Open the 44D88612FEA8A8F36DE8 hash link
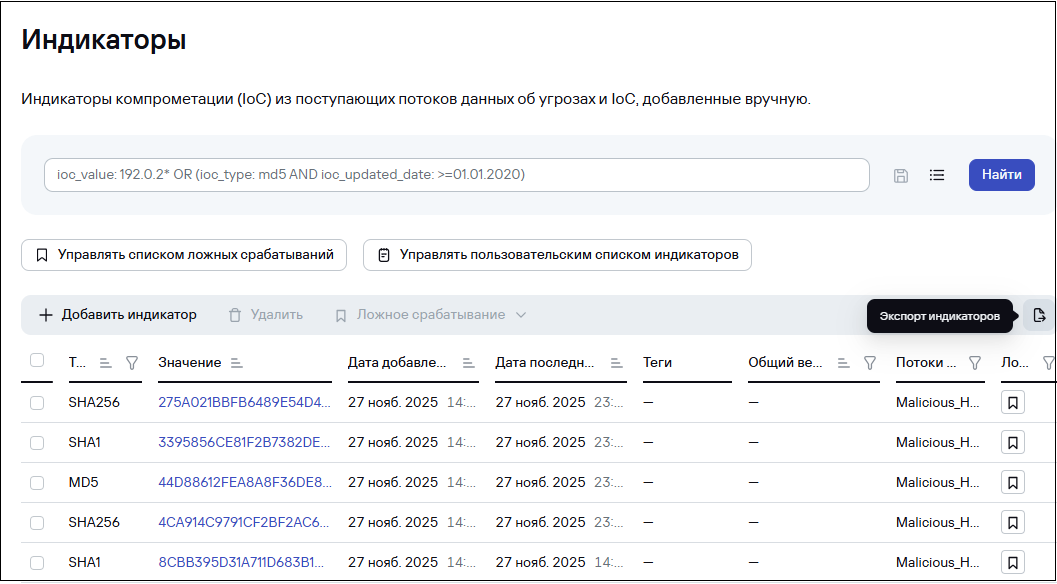Screen dimensions: 1057x584 [x=245, y=482]
